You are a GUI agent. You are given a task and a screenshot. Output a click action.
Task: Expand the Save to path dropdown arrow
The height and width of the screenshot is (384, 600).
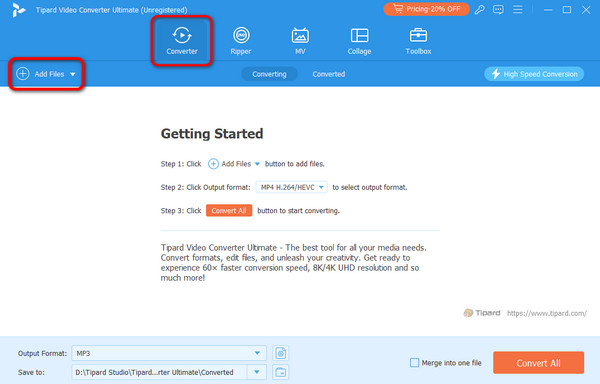[x=257, y=372]
